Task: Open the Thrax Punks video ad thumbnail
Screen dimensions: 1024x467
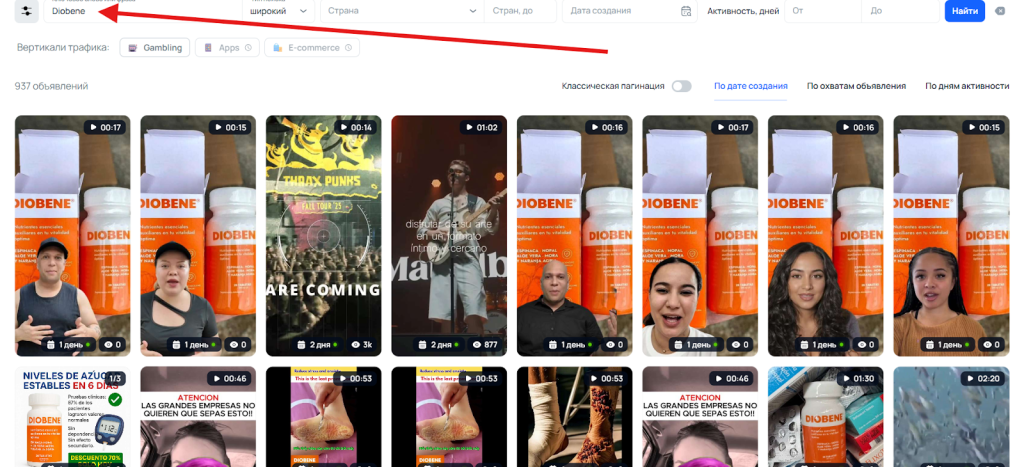Action: [323, 235]
